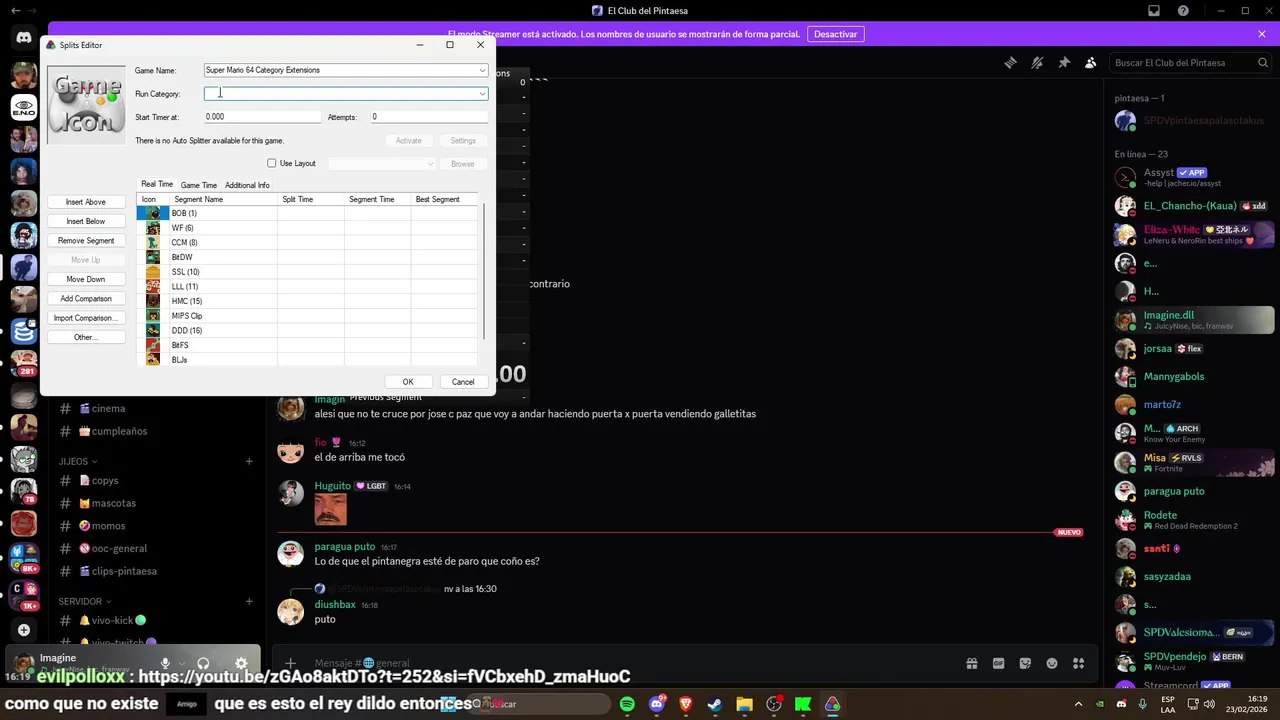Click the notification settings bell icon

(1037, 62)
